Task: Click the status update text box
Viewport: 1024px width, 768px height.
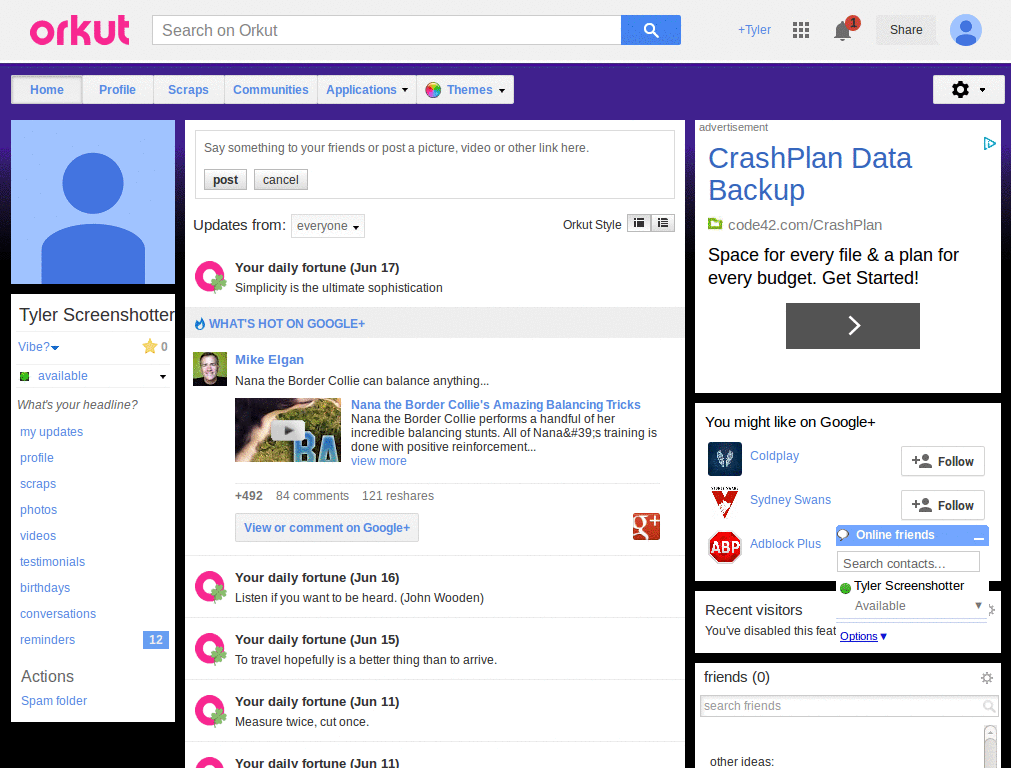Action: (x=434, y=148)
